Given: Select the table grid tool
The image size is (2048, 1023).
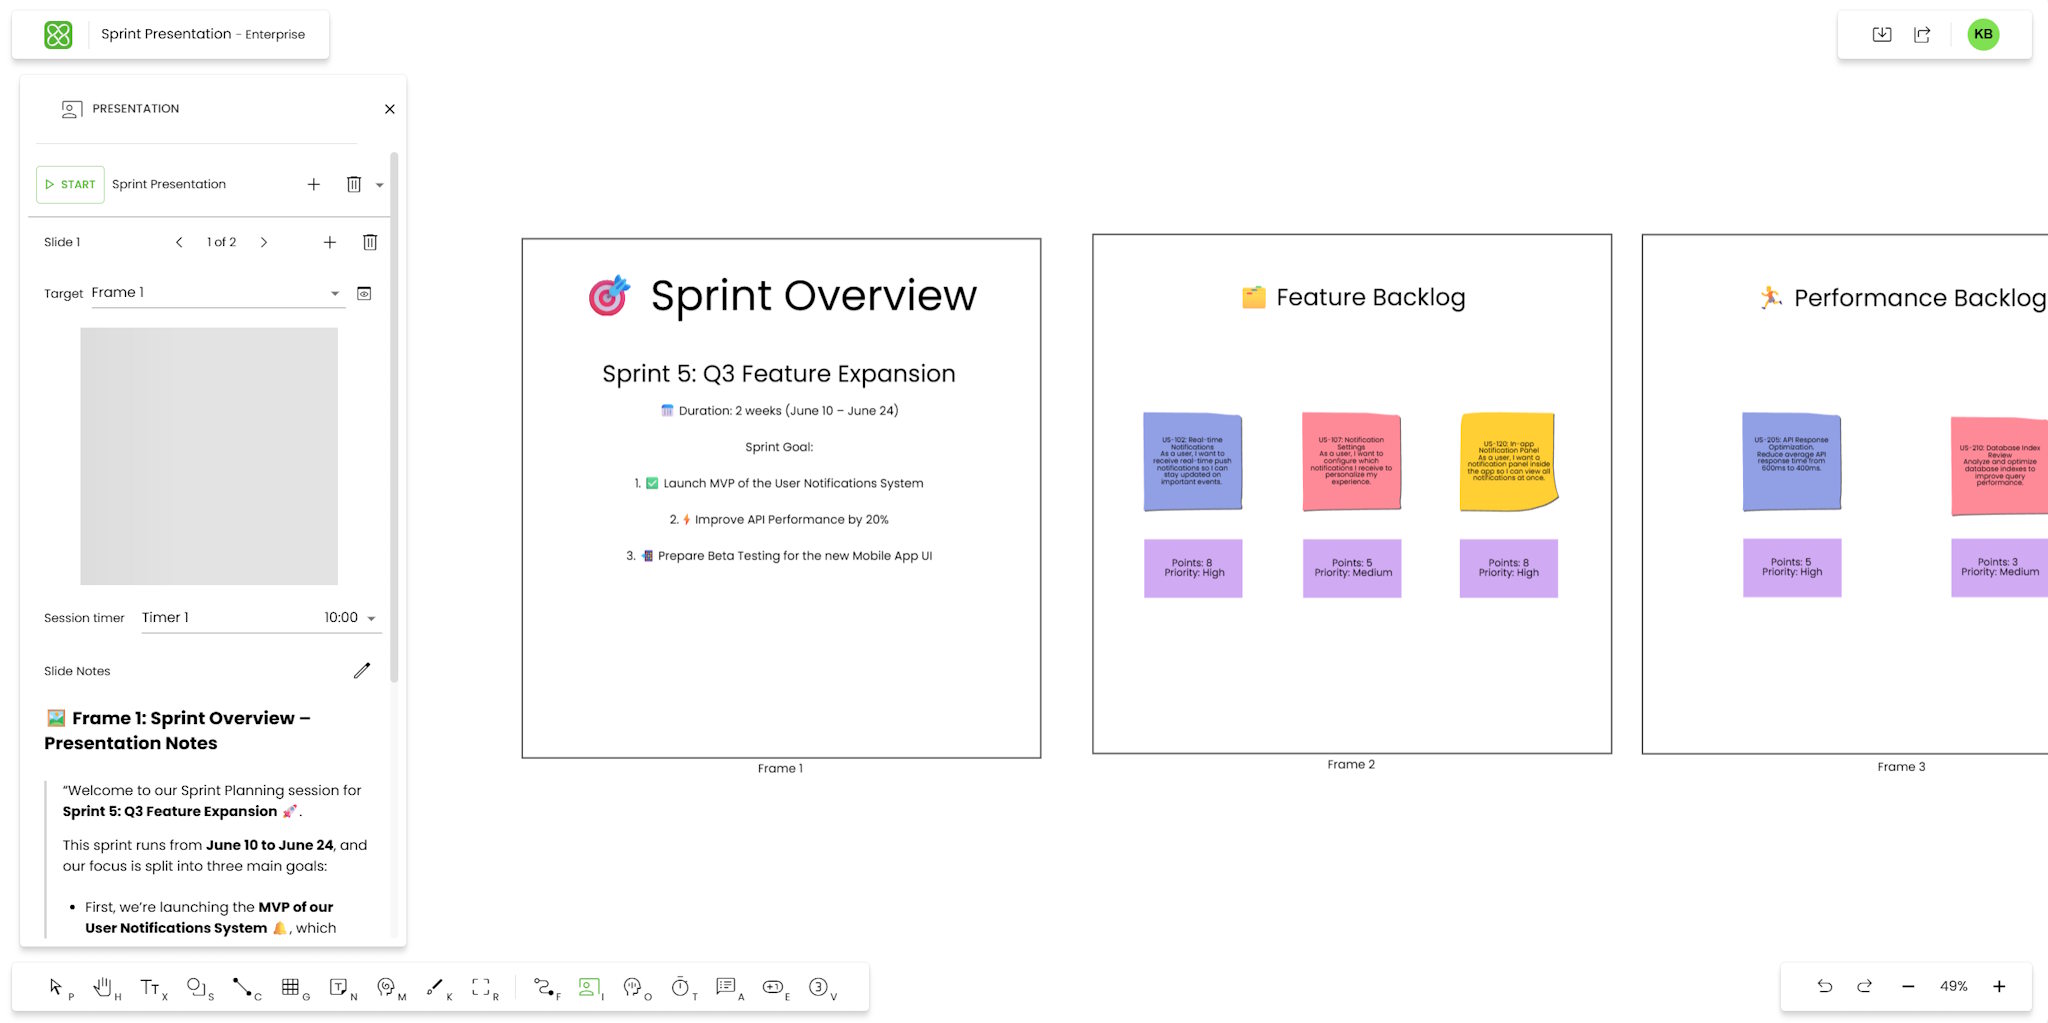Looking at the screenshot, I should (x=290, y=987).
